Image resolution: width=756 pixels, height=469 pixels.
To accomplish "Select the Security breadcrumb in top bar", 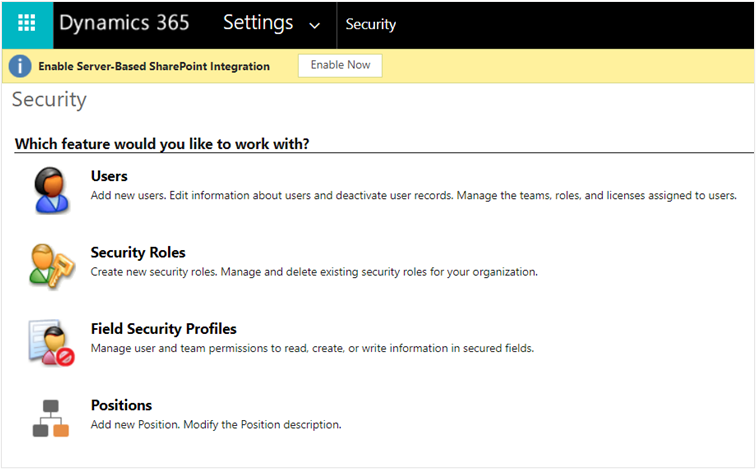I will [x=371, y=24].
